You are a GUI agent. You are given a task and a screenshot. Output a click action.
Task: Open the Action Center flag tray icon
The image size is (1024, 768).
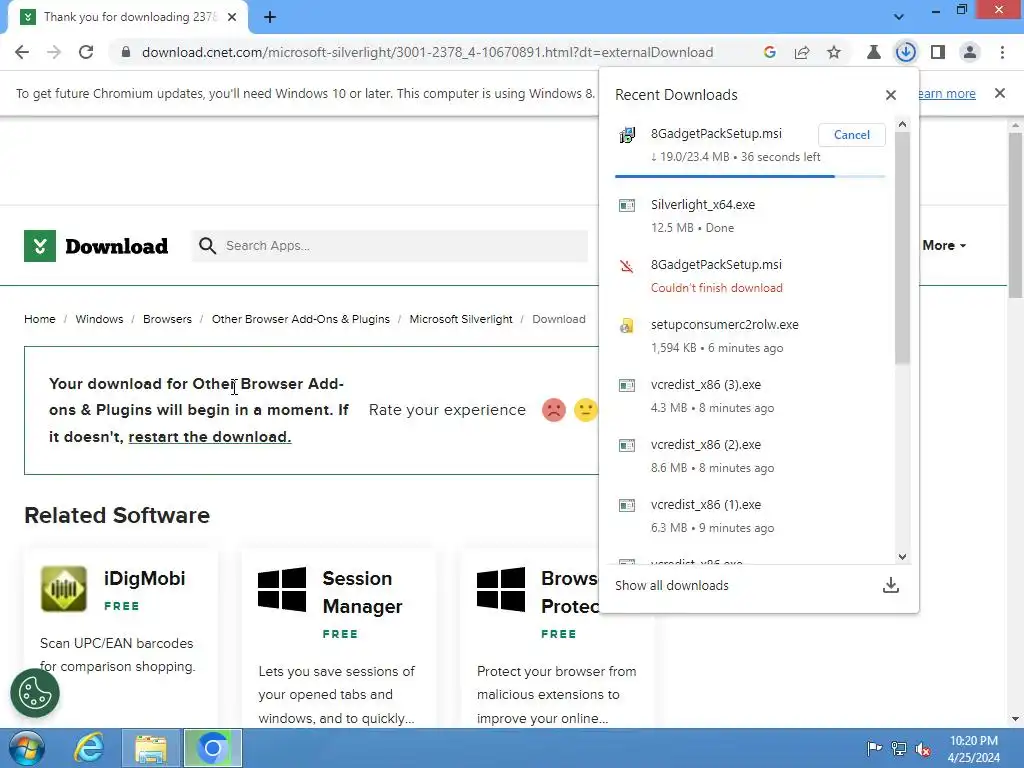point(874,748)
